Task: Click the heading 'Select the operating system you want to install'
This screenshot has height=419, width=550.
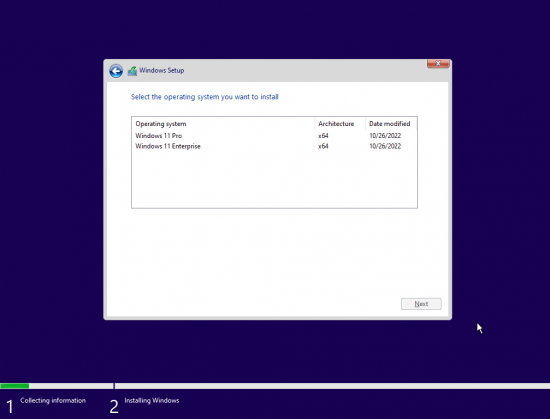Action: pyautogui.click(x=204, y=97)
